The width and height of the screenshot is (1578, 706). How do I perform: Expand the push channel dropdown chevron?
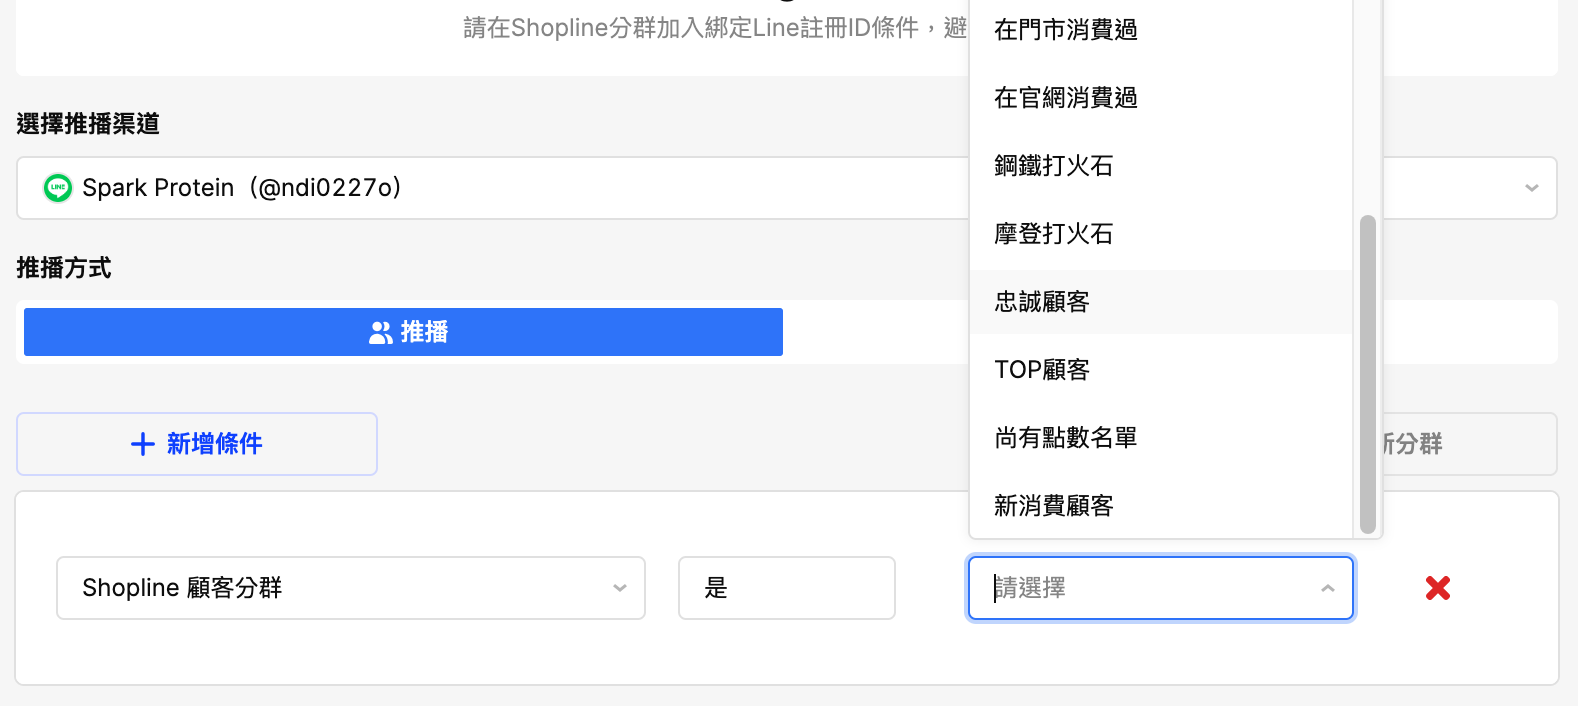click(1531, 188)
